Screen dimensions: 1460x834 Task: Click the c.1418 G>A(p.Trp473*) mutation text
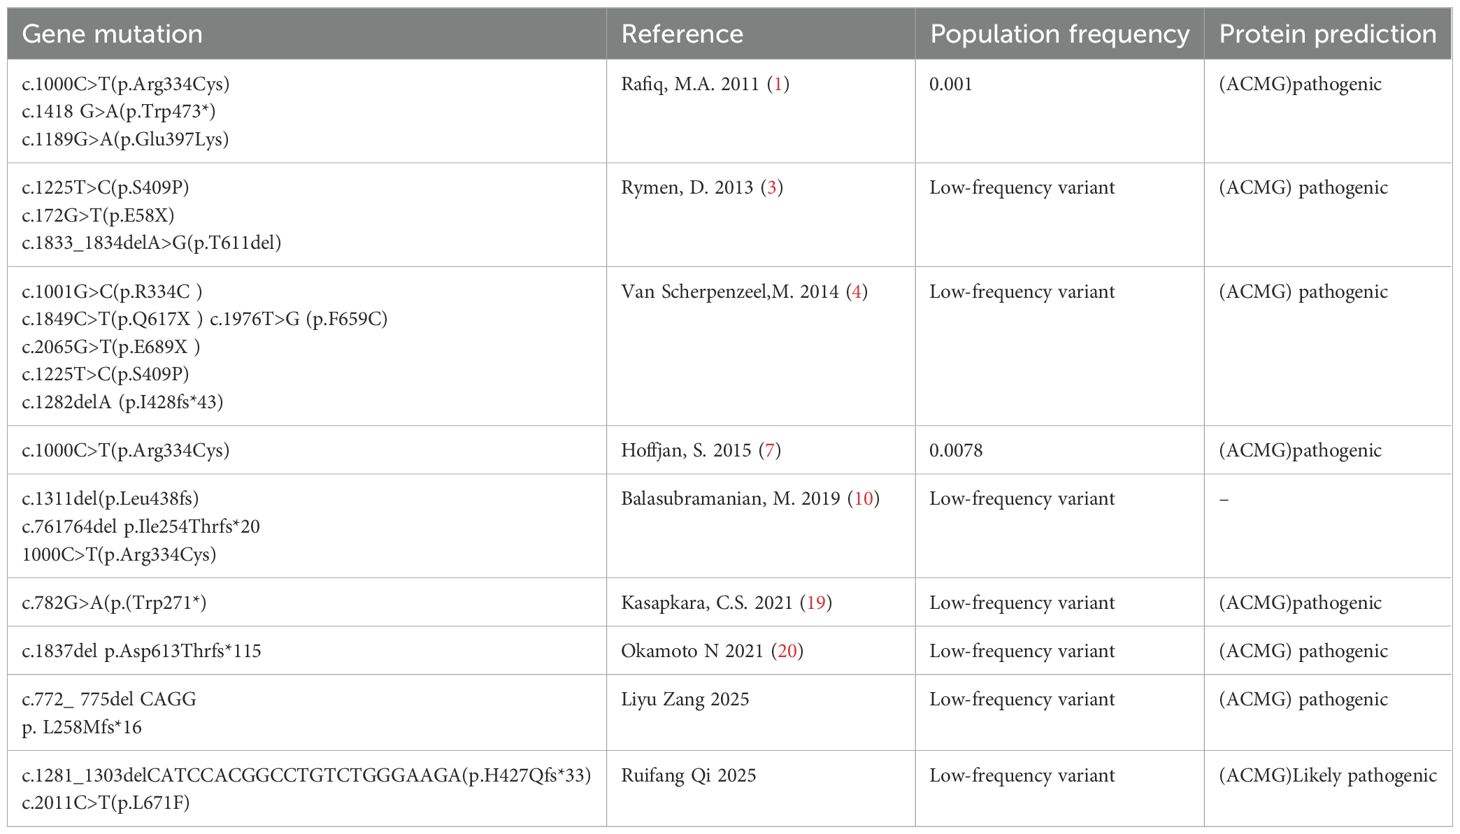(118, 111)
